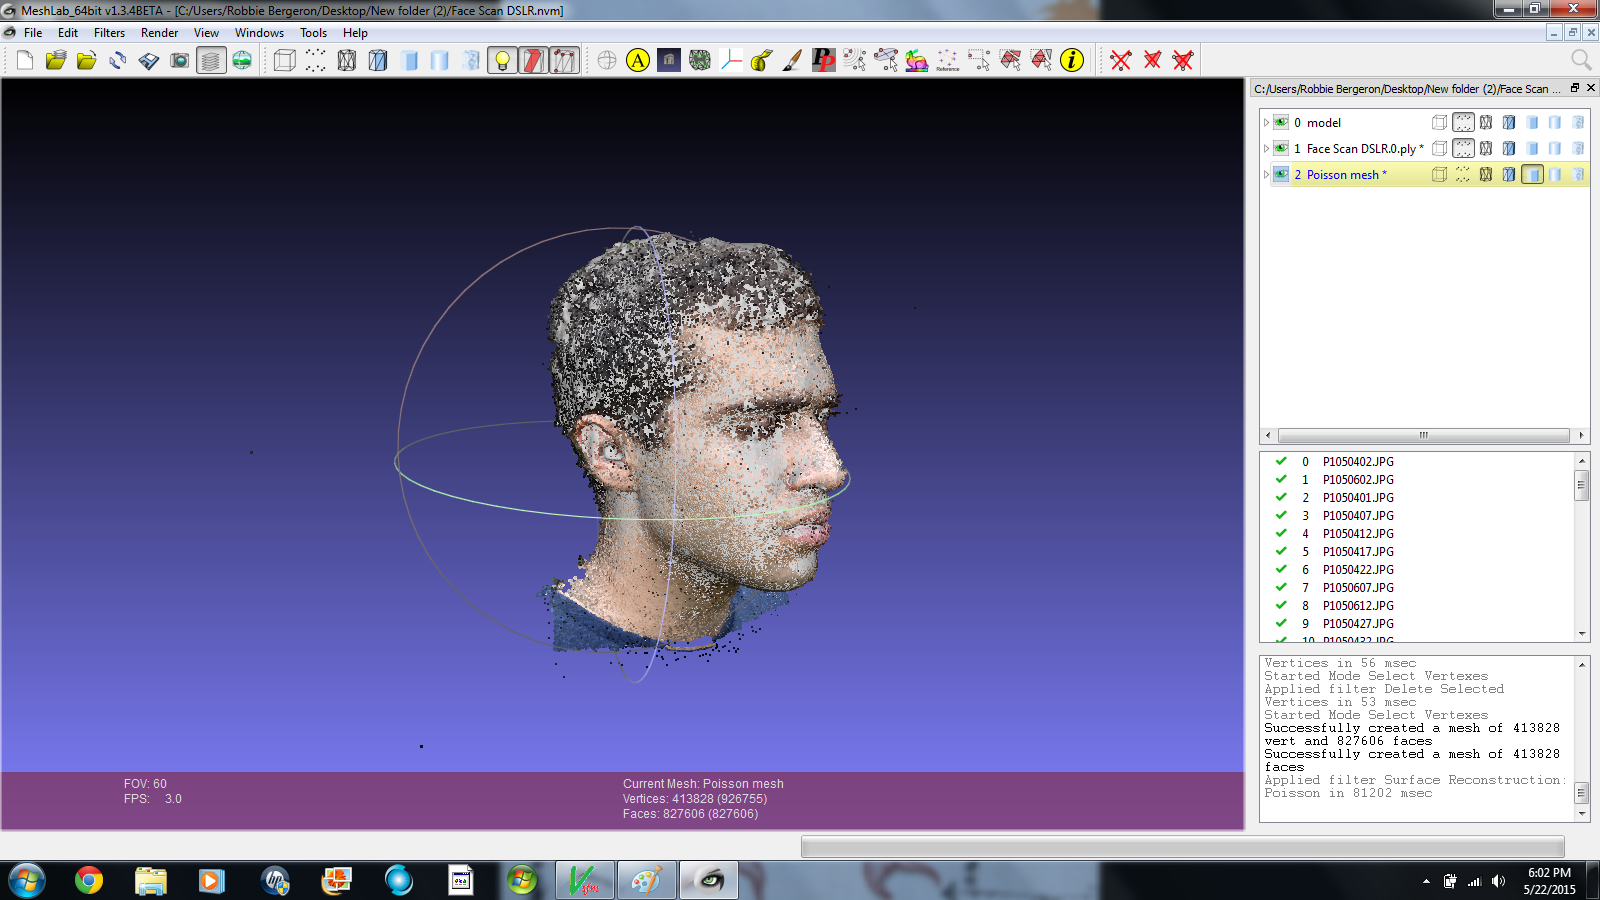Open the yellow 'A' align tool
This screenshot has width=1600, height=900.
click(x=638, y=61)
